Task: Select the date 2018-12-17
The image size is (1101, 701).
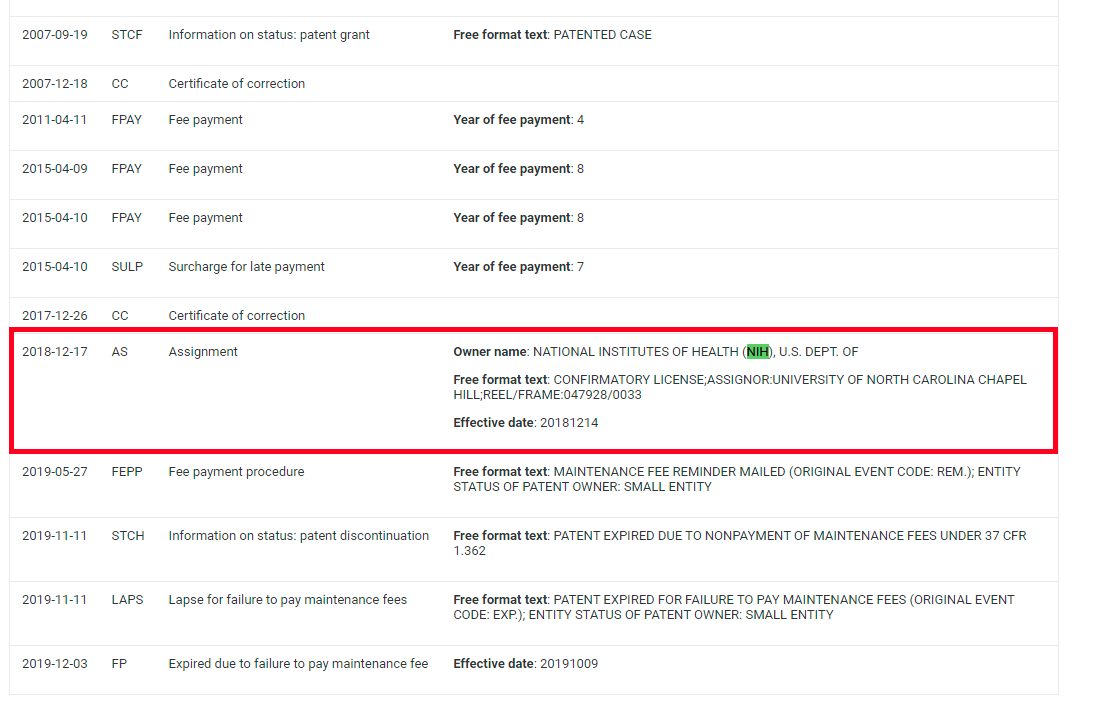Action: (x=55, y=352)
